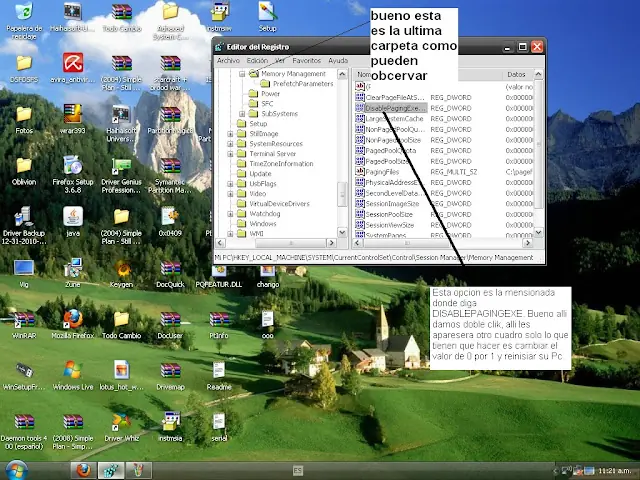
Task: Open the Edición menu
Action: point(257,60)
